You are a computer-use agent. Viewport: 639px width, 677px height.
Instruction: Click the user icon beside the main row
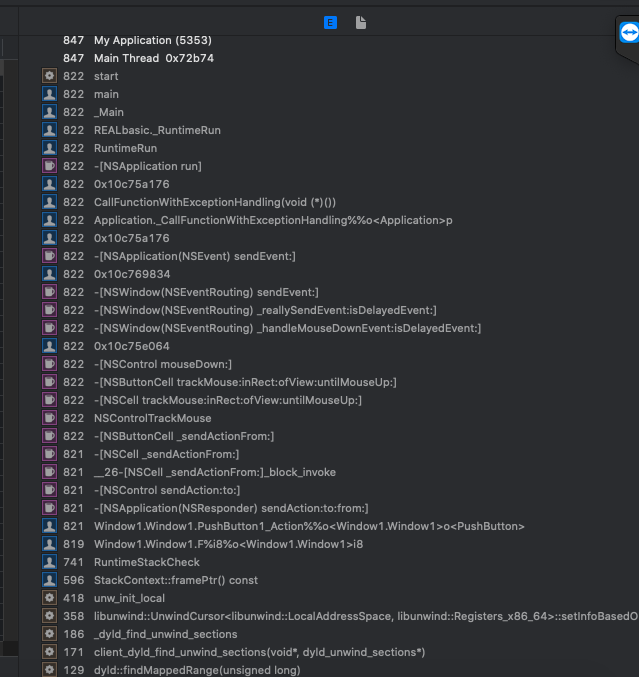[49, 94]
